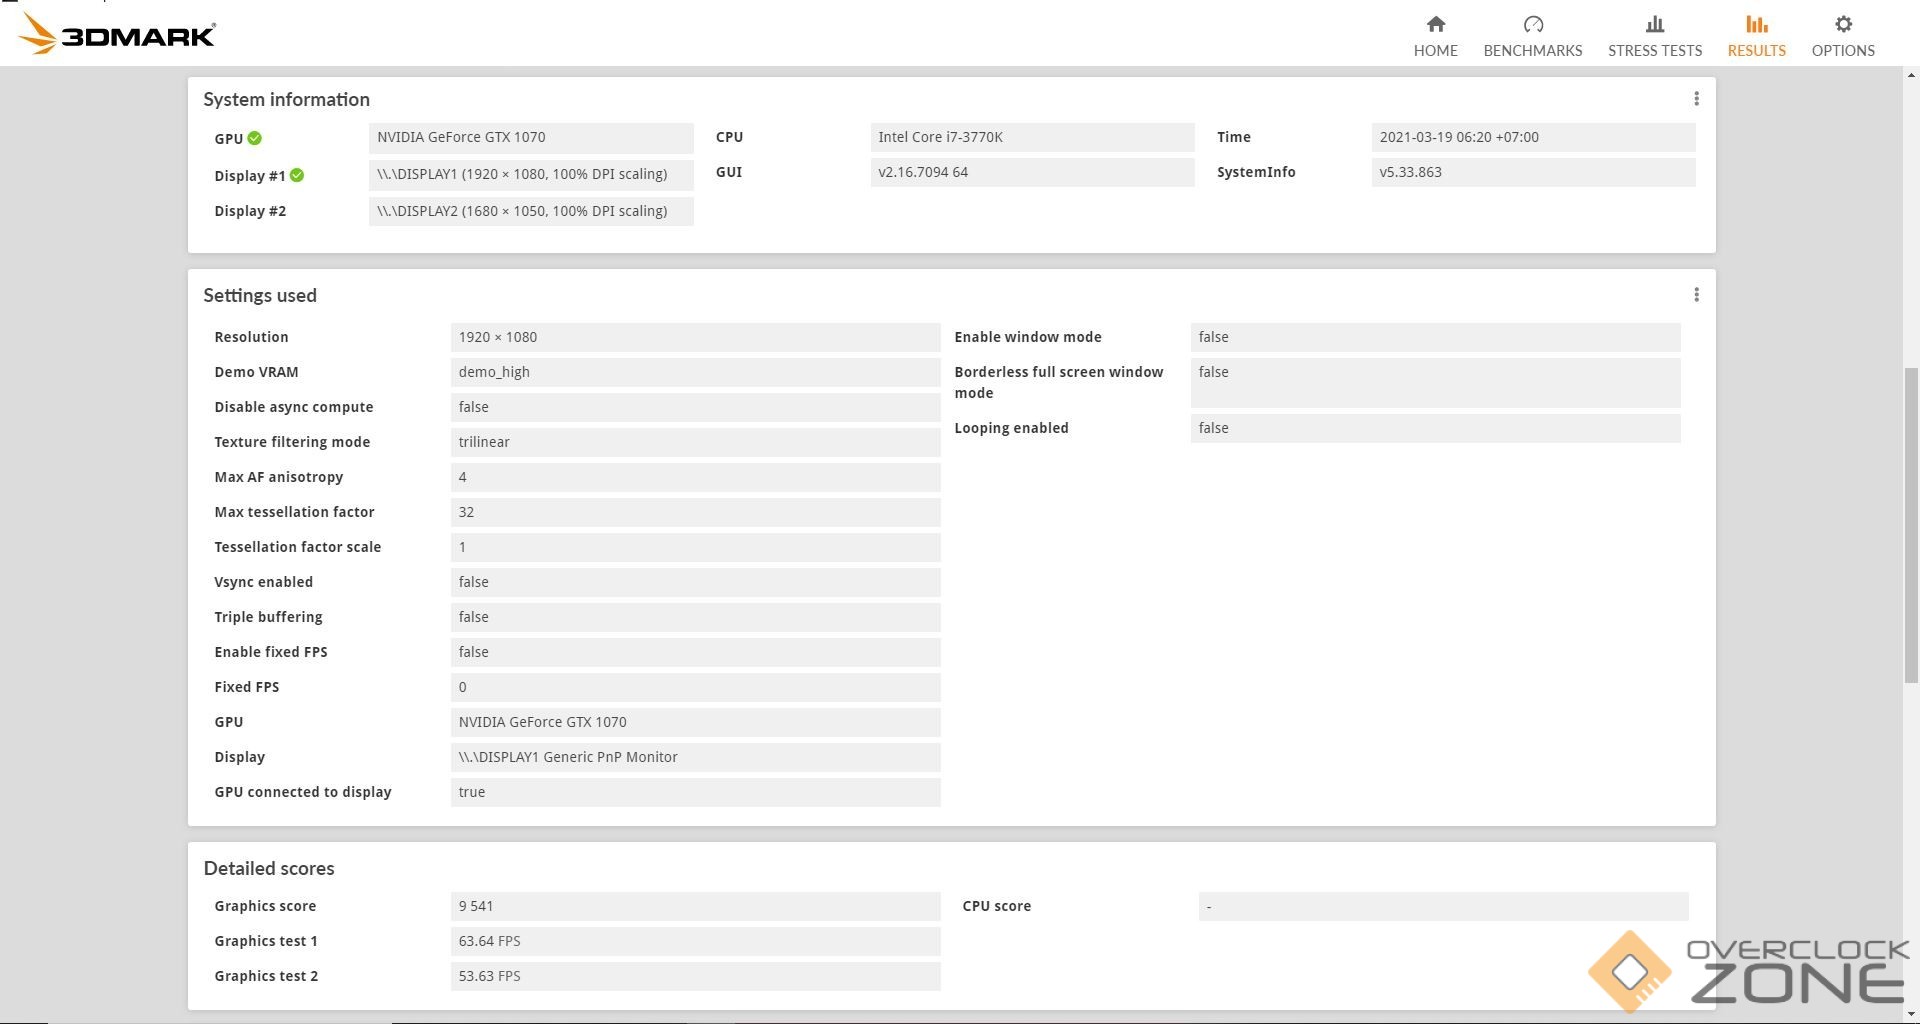Screen dimensions: 1920x1024
Task: Click the Resolution 1920 × 1080 field
Action: tap(694, 337)
